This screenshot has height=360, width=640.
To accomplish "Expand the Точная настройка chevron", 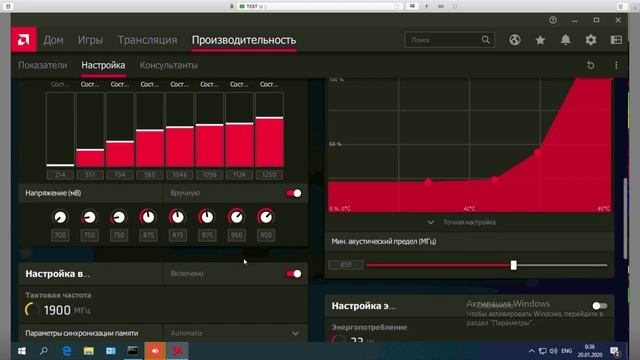I will 431,222.
